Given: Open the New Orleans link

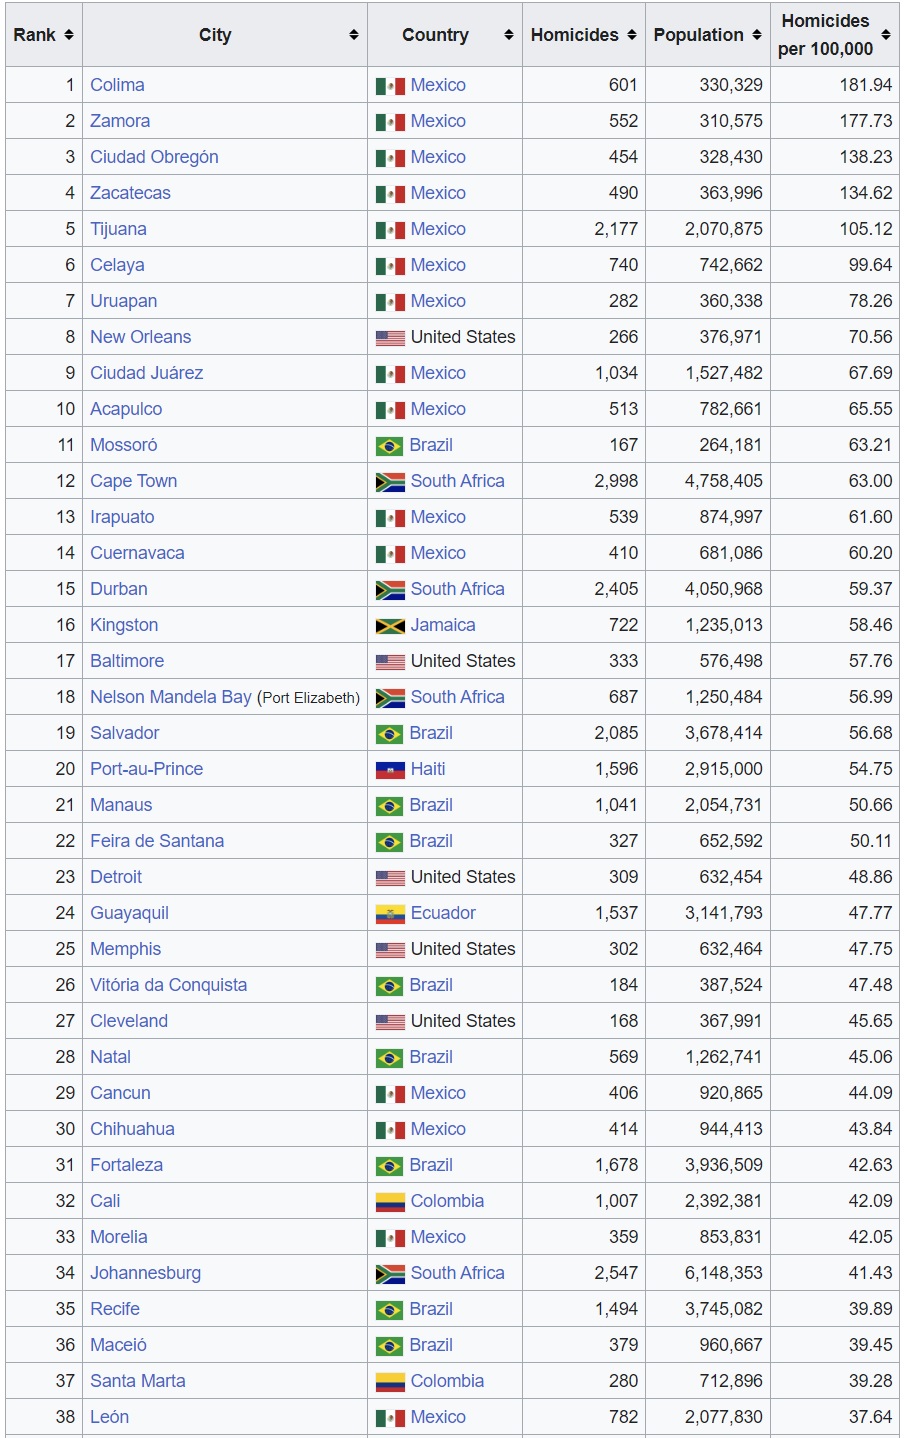Looking at the screenshot, I should (x=140, y=337).
